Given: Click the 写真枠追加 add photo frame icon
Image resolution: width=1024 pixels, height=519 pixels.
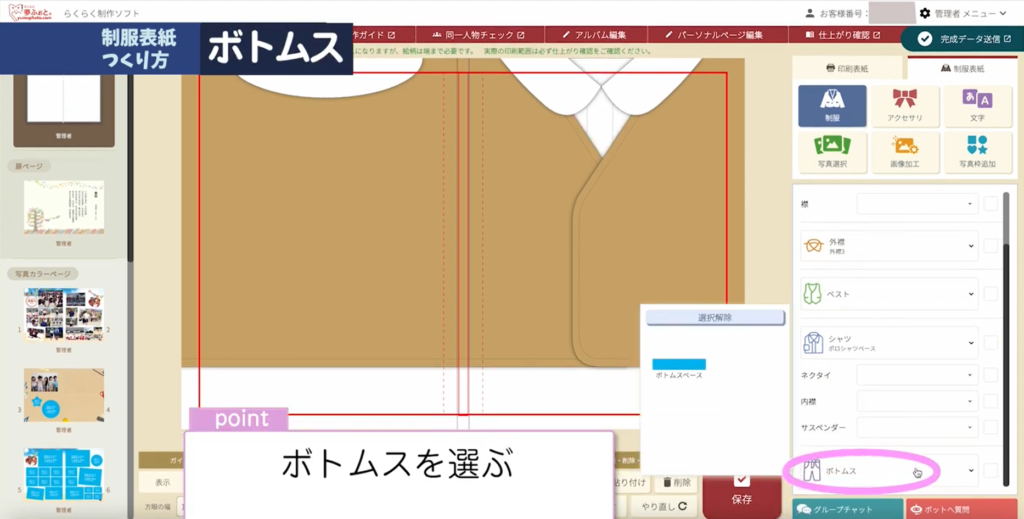Looking at the screenshot, I should (976, 151).
